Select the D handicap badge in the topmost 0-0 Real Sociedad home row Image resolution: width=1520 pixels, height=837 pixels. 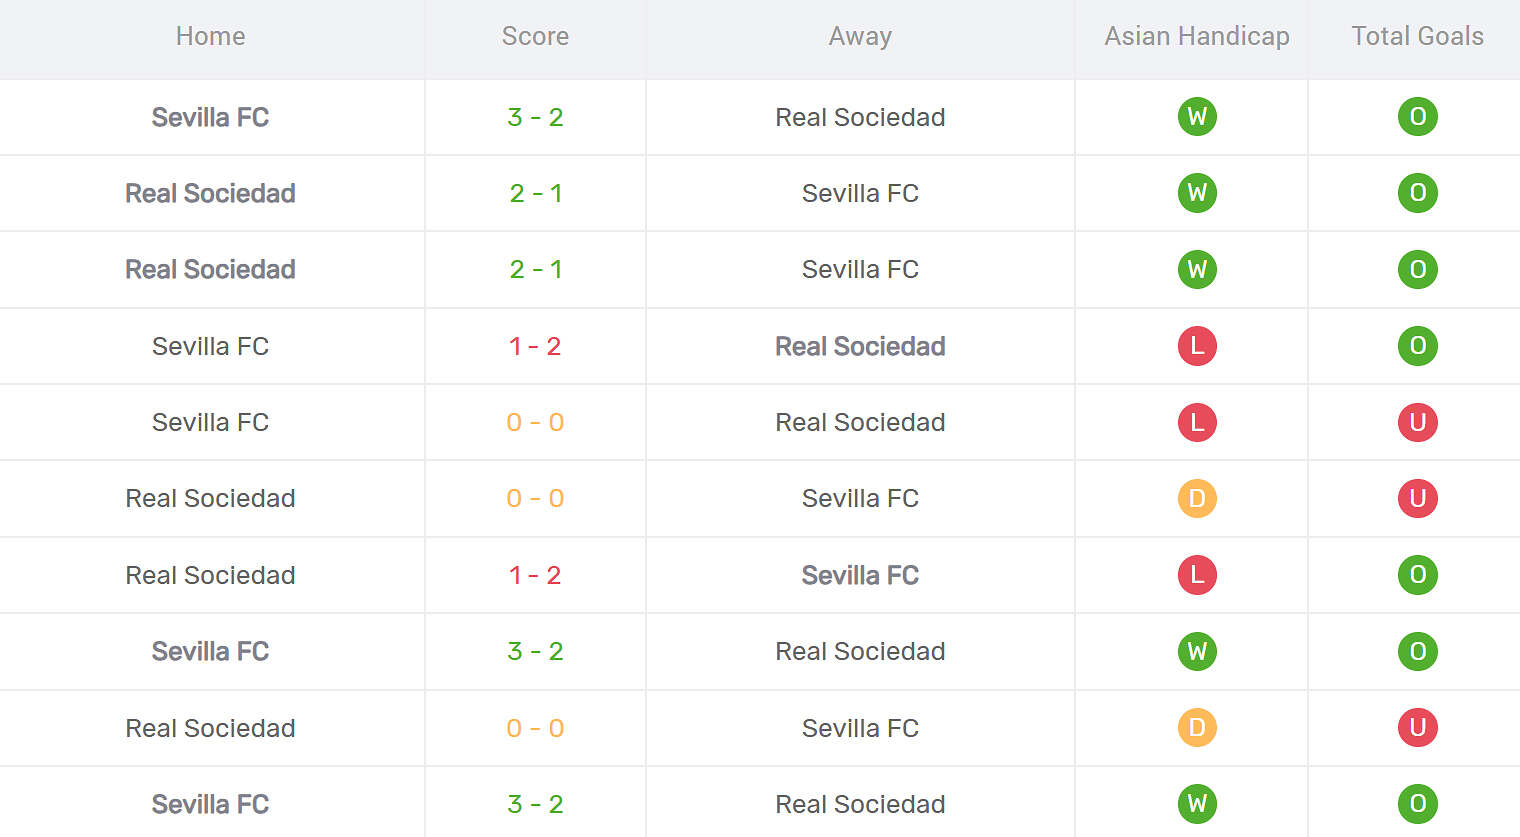1197,498
